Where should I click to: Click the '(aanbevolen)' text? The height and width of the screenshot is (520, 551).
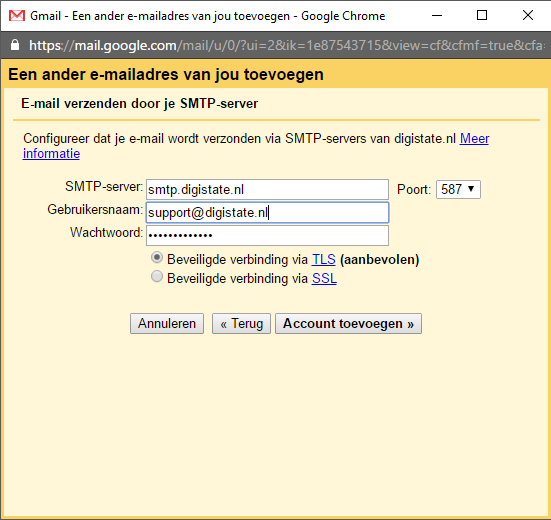[x=380, y=260]
